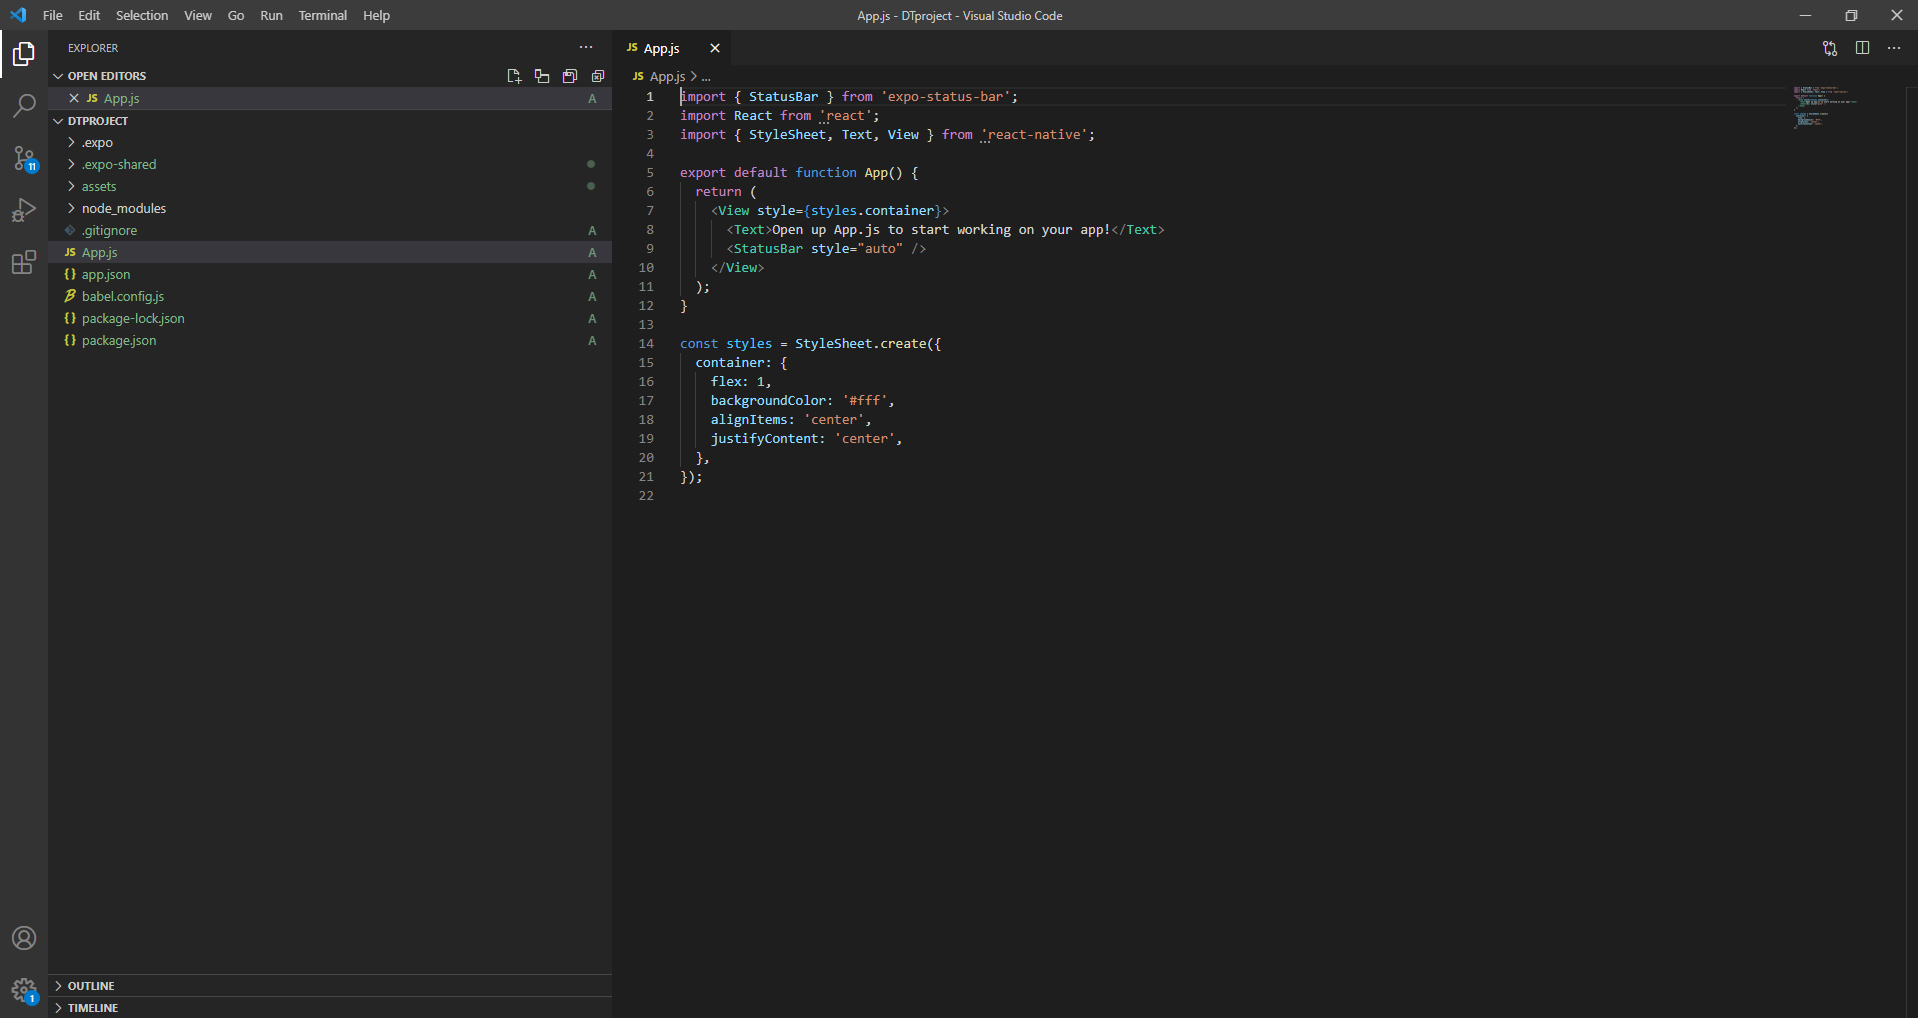The image size is (1918, 1018).
Task: Open the Selection menu
Action: click(142, 15)
